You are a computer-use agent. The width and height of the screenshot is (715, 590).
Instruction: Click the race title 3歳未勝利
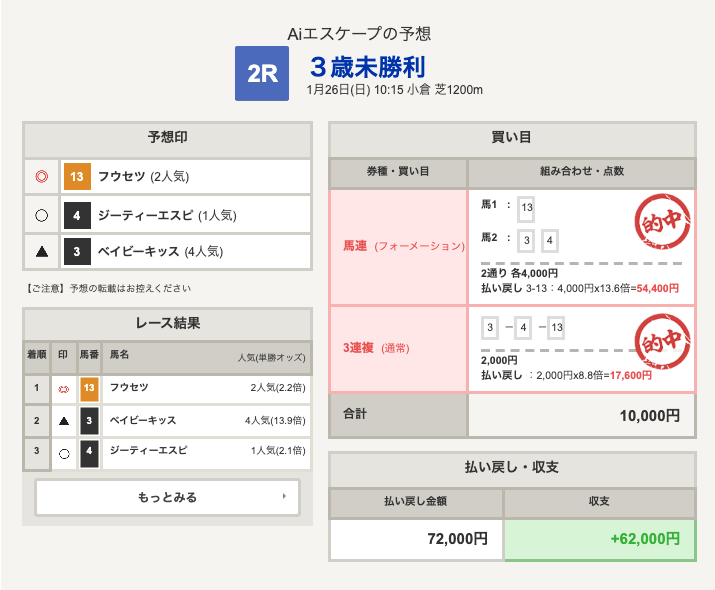(368, 67)
